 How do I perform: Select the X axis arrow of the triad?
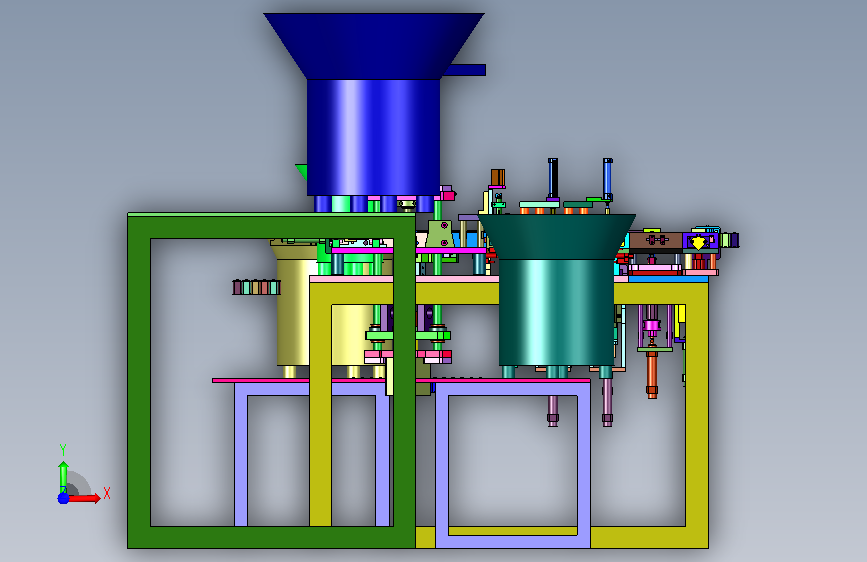tap(84, 498)
